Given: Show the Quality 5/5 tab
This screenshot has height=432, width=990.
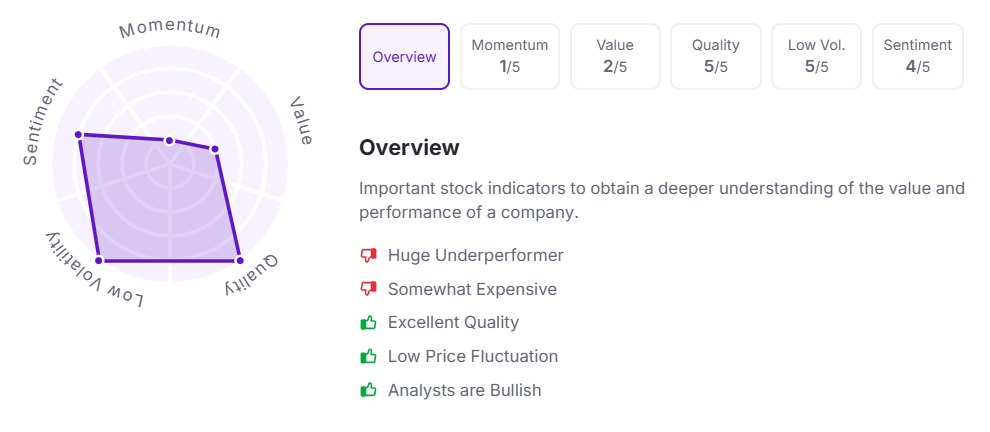Looking at the screenshot, I should coord(716,57).
